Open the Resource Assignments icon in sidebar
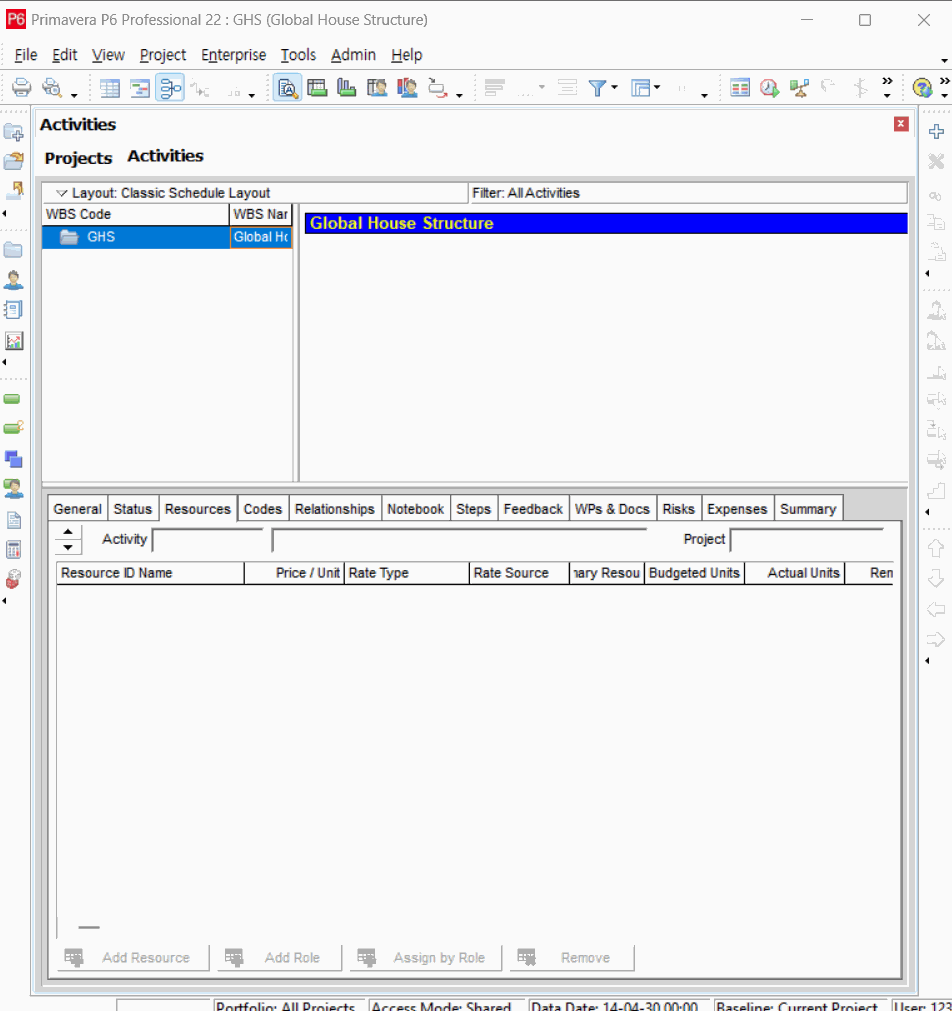Image resolution: width=952 pixels, height=1011 pixels. (14, 489)
